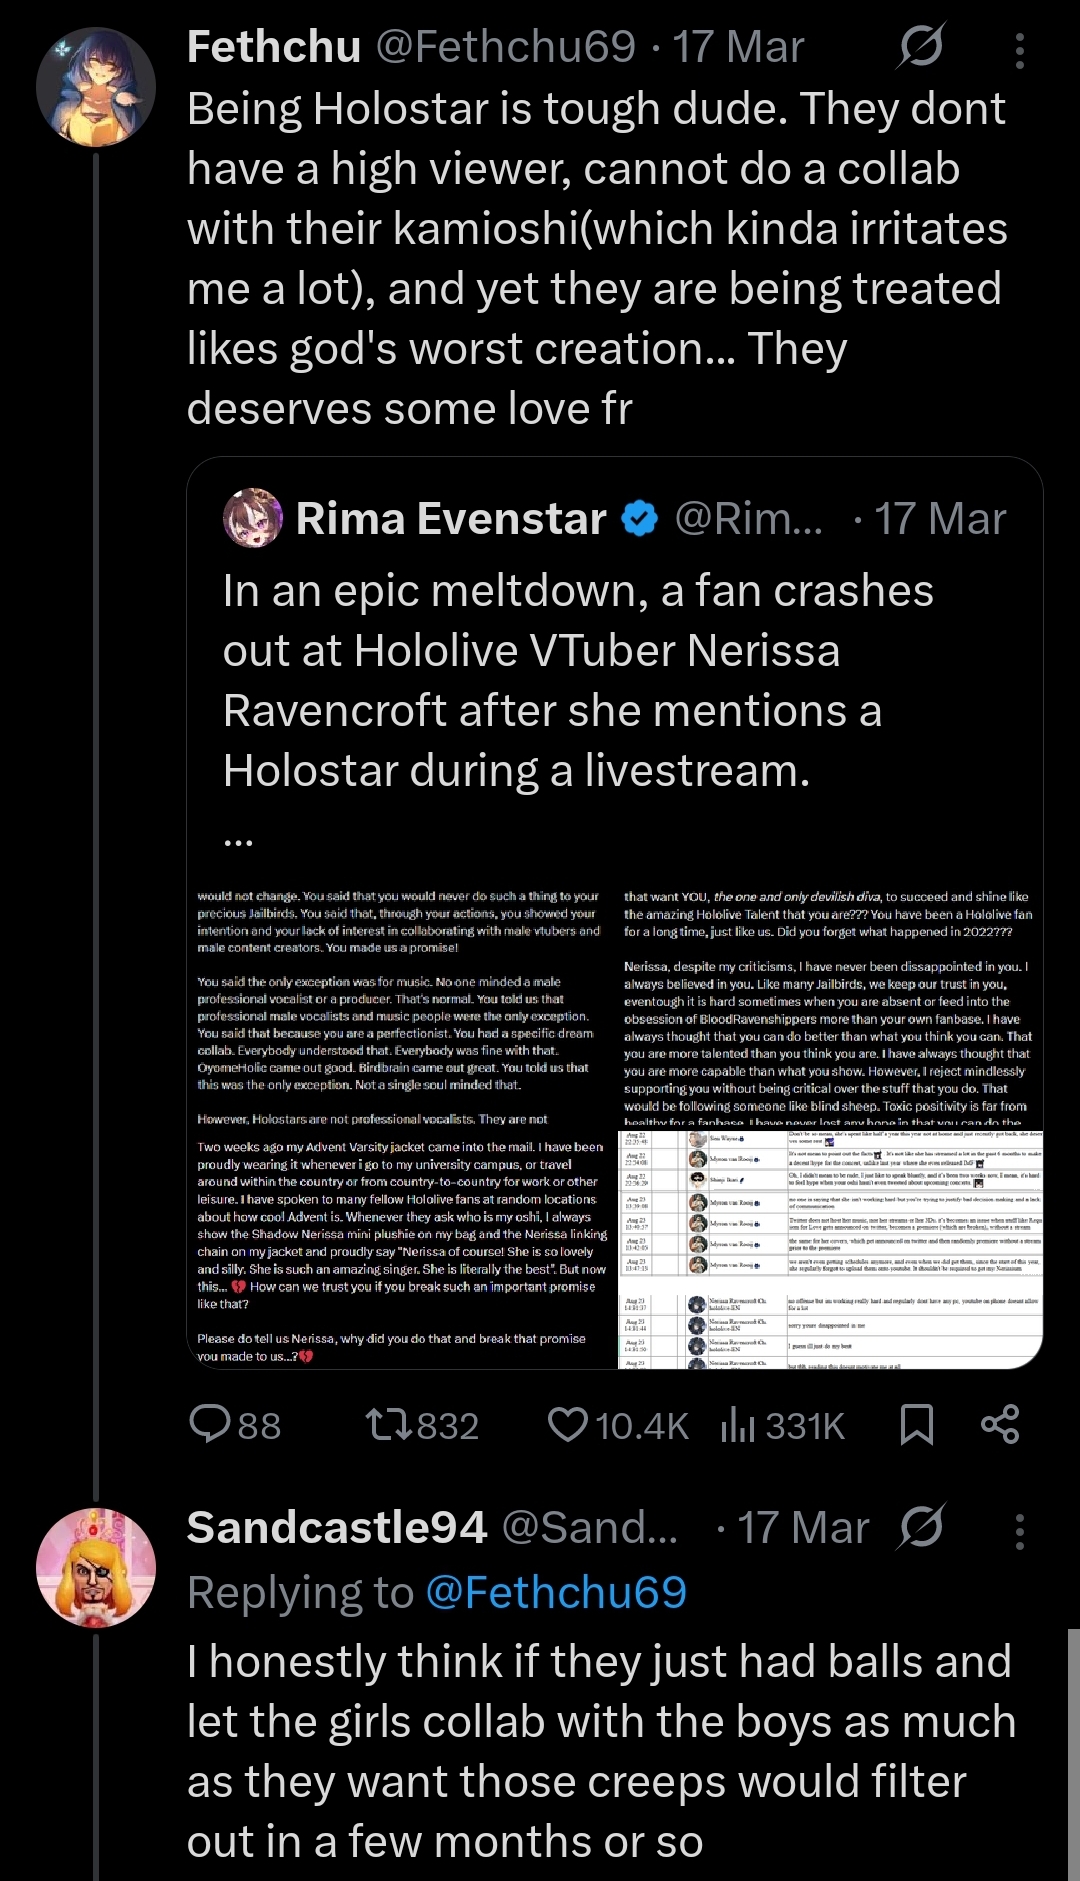This screenshot has height=1881, width=1080.
Task: Open three-dot menu on Sandcastle94's reply
Action: [x=1019, y=1531]
